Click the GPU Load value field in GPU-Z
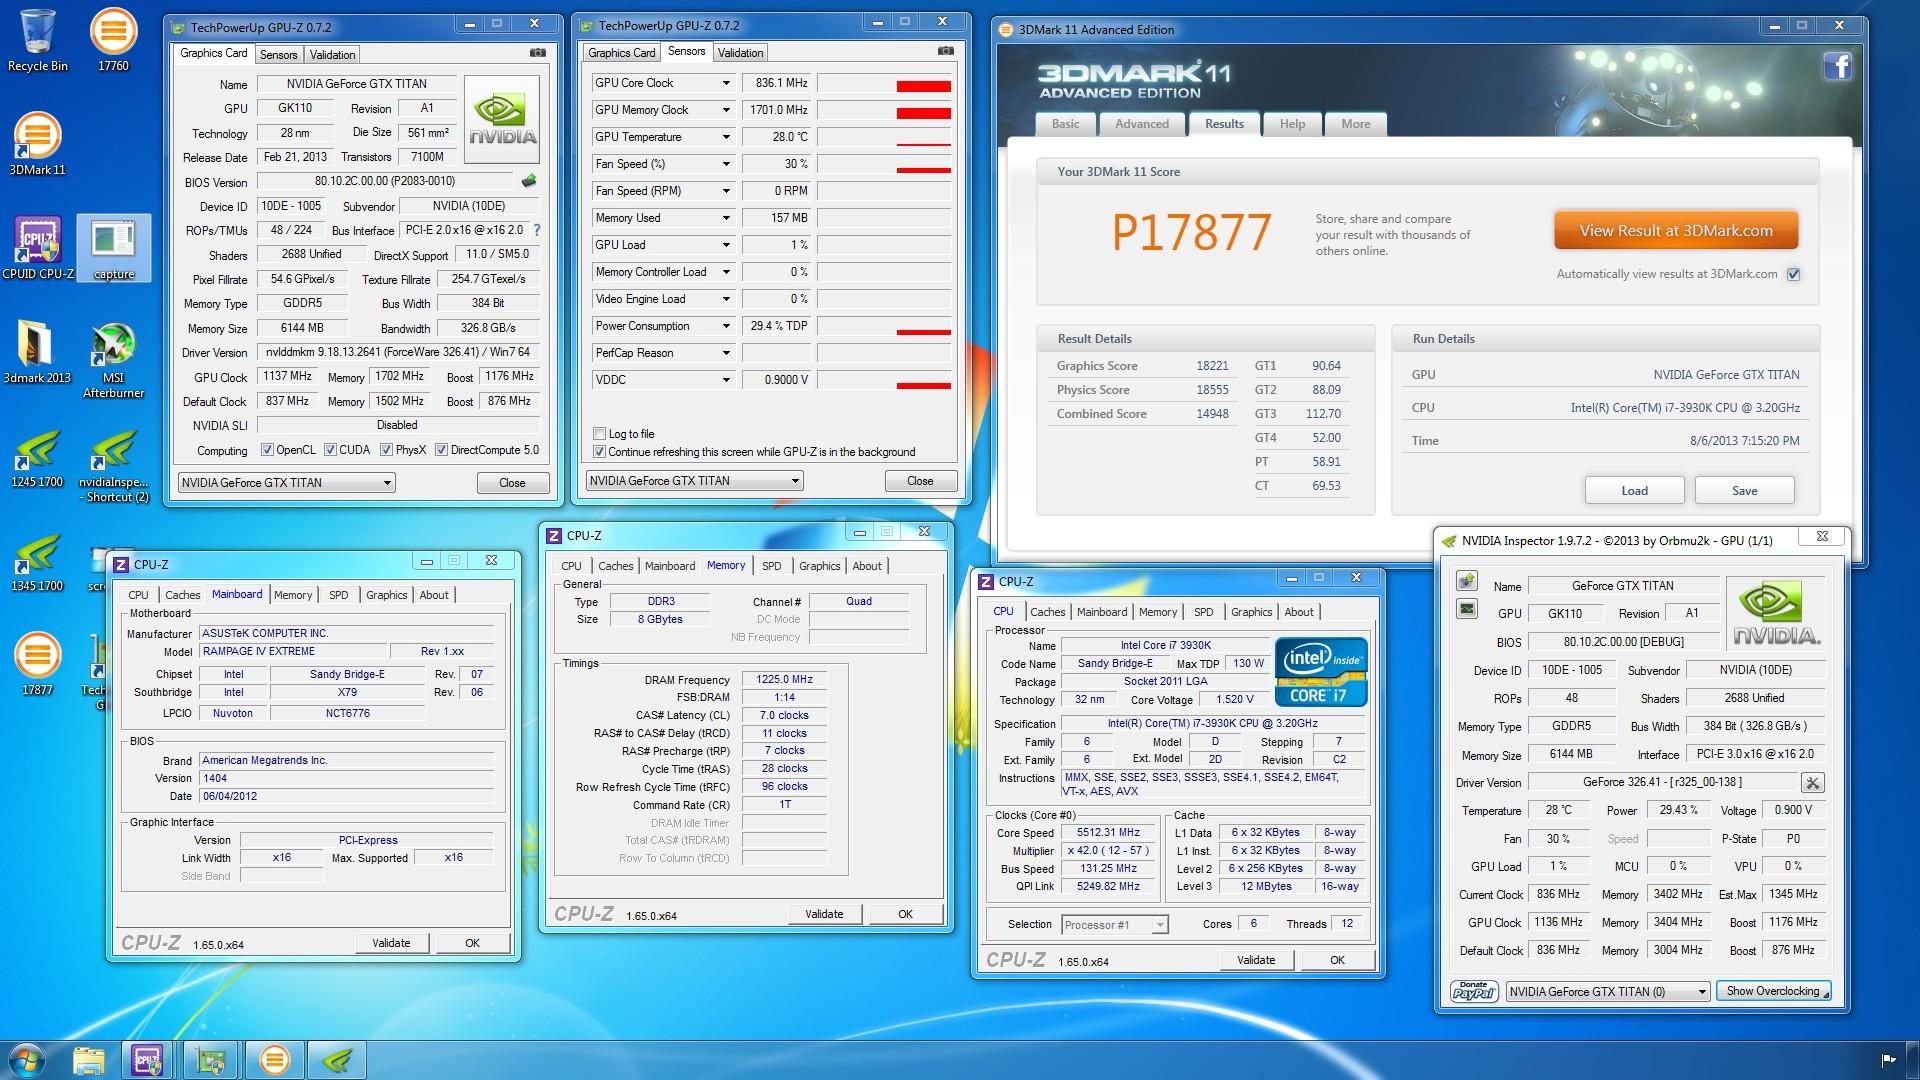 [776, 245]
